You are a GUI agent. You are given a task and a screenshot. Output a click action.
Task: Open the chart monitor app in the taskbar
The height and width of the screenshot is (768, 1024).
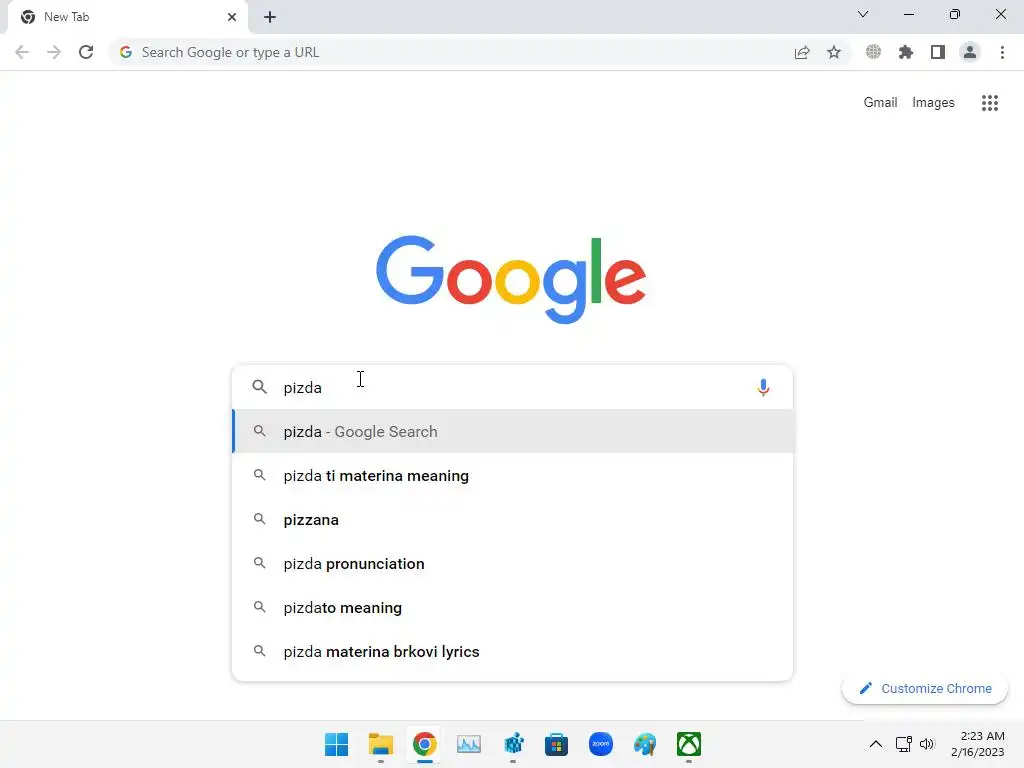tap(469, 744)
